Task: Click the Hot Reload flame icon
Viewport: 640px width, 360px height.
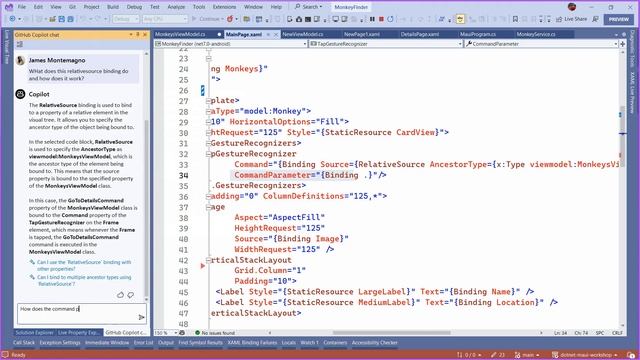Action: click(x=230, y=19)
